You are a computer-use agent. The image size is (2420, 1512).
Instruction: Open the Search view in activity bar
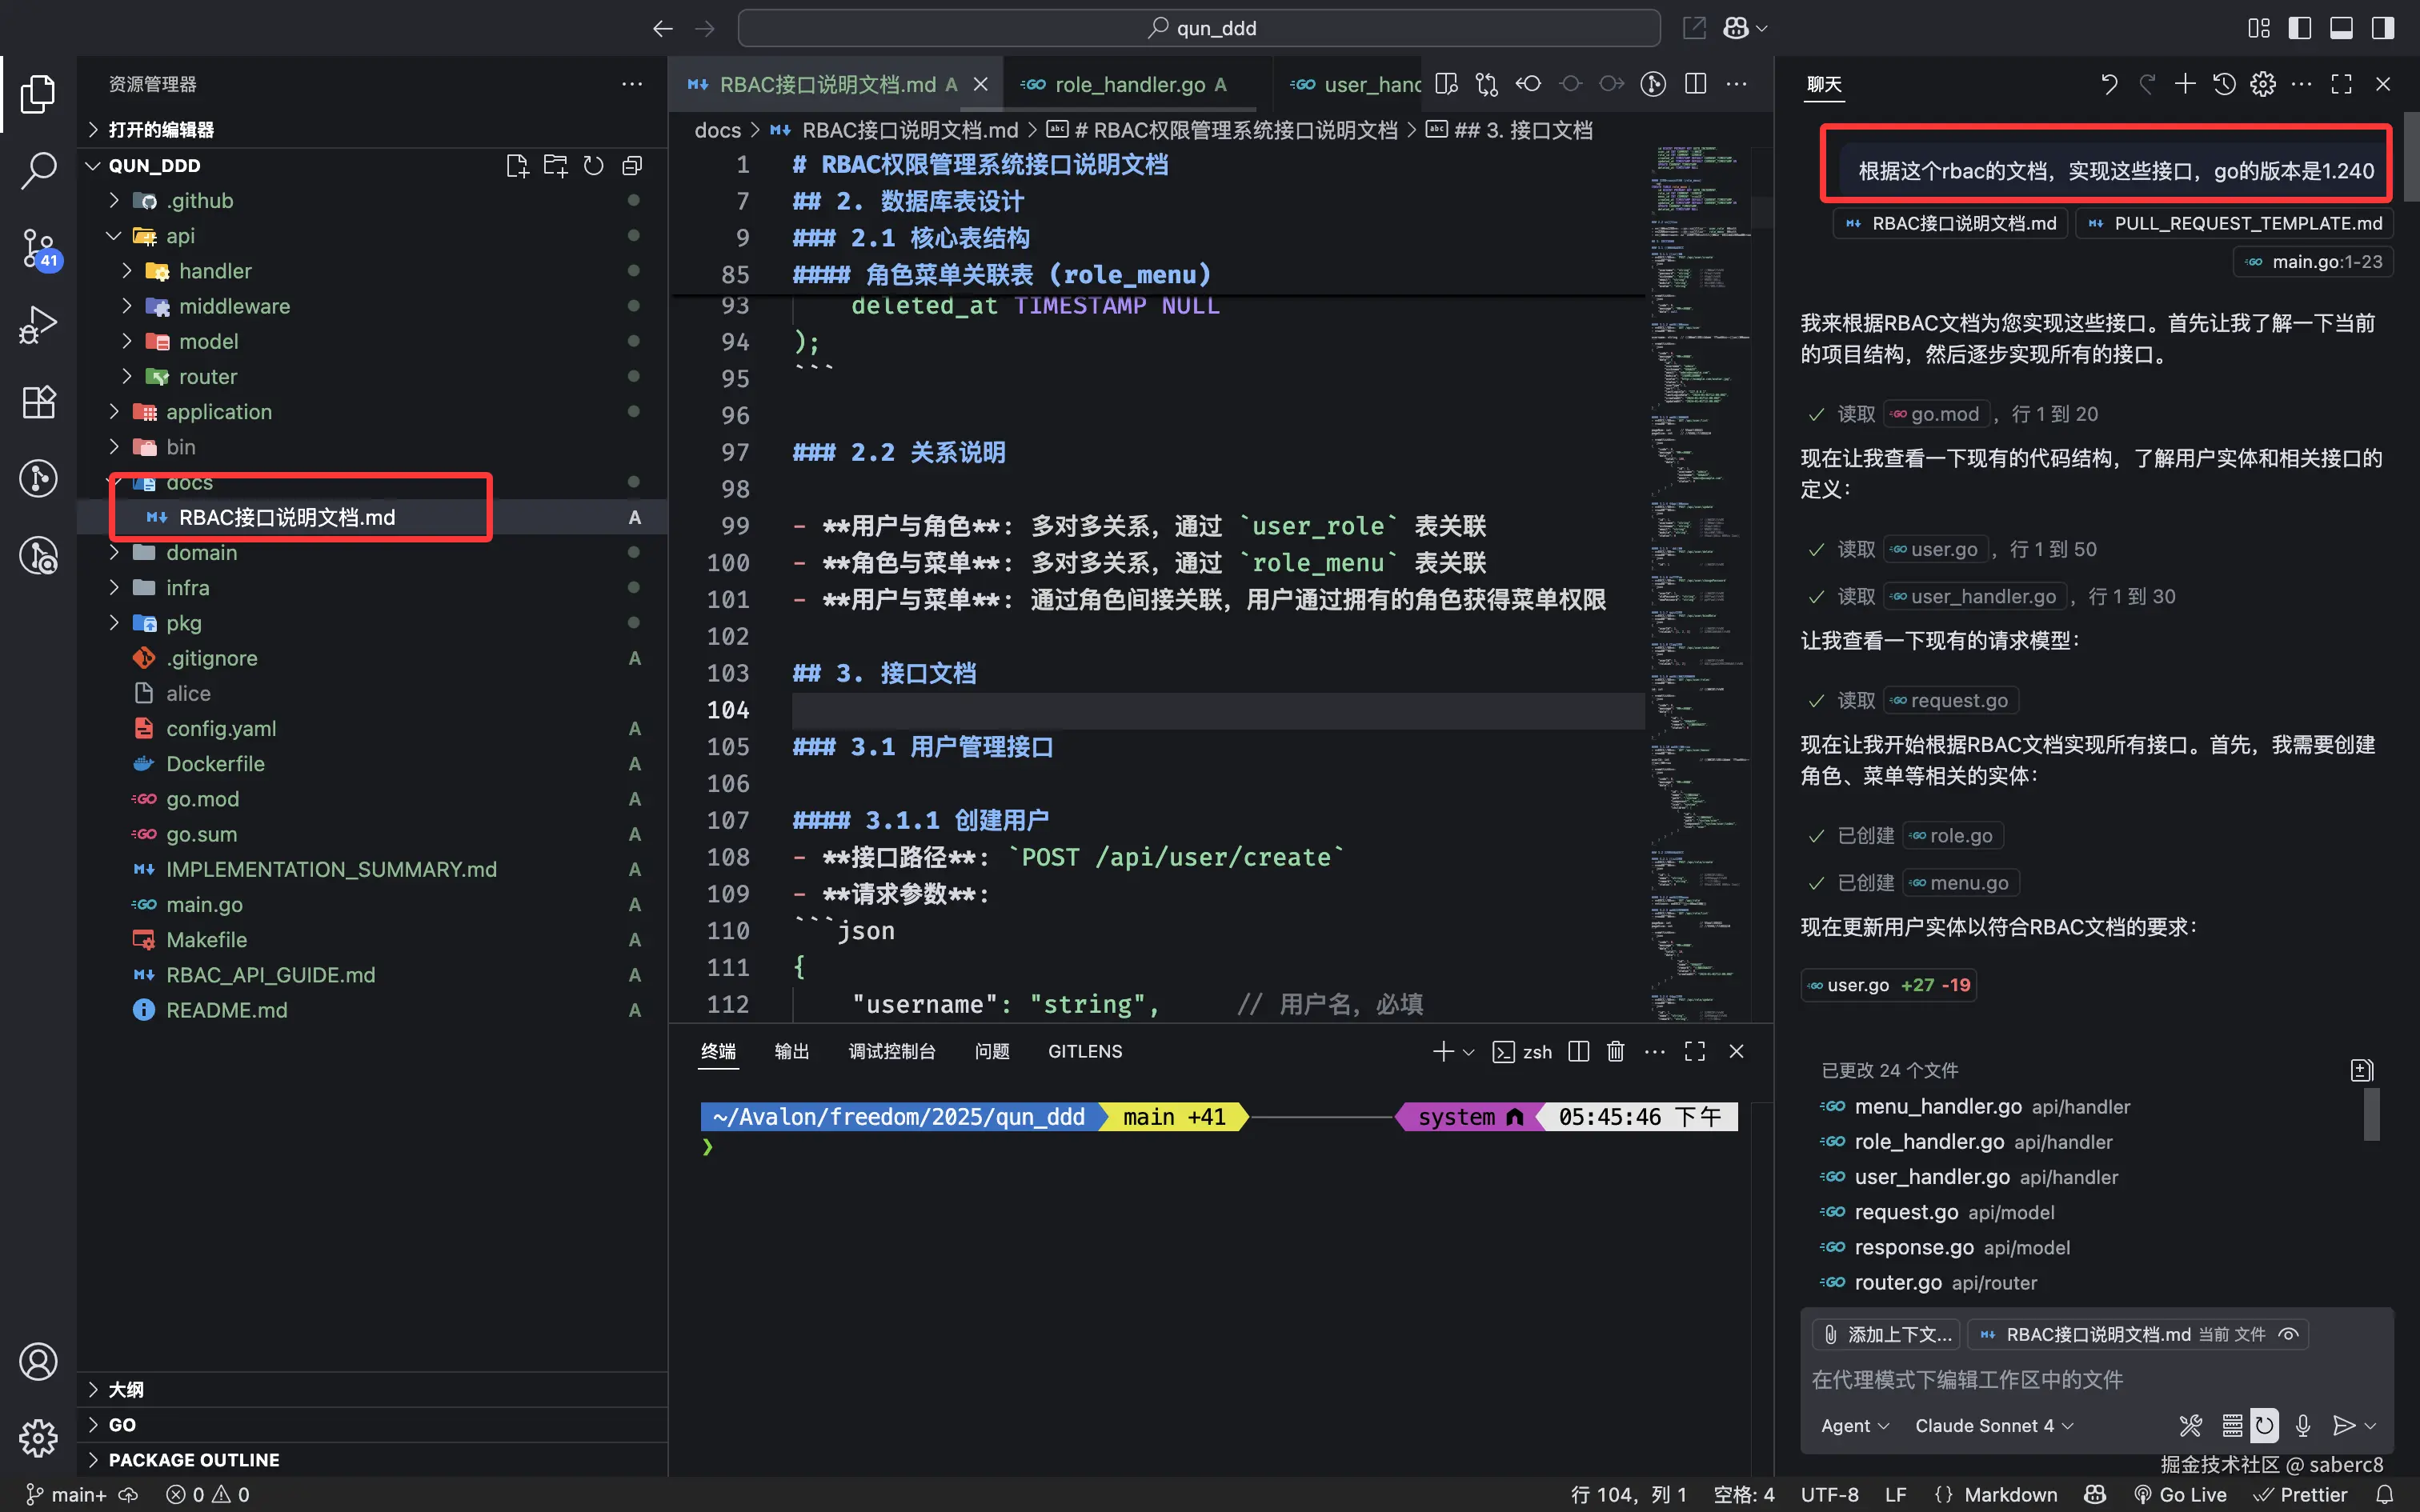(38, 171)
